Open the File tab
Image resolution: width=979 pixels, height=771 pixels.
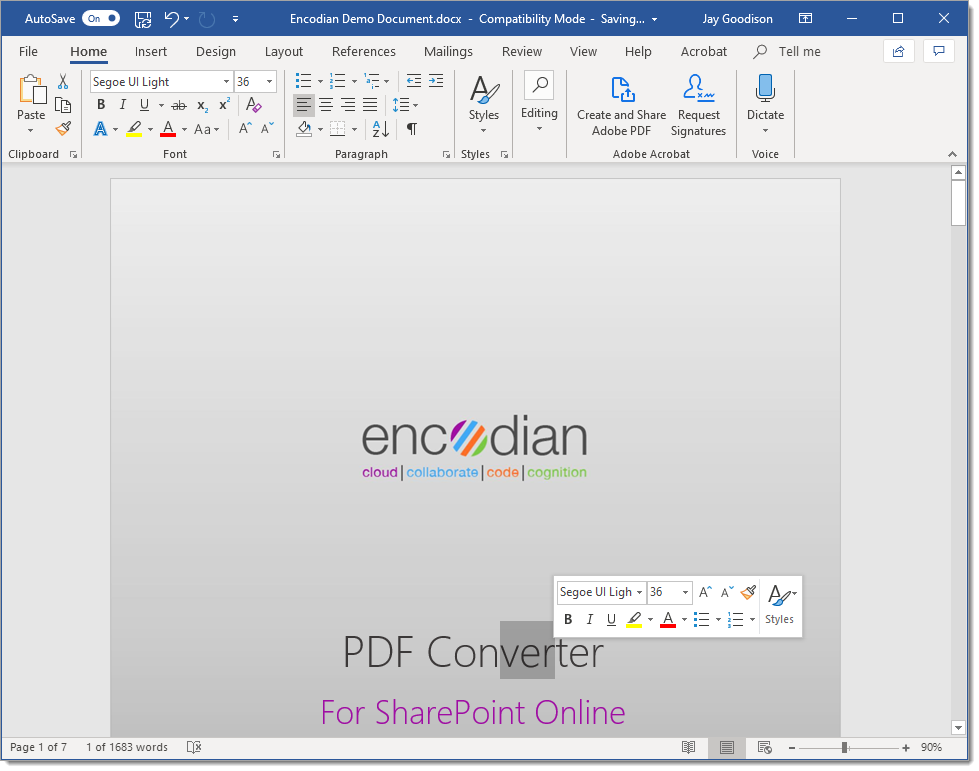(28, 52)
